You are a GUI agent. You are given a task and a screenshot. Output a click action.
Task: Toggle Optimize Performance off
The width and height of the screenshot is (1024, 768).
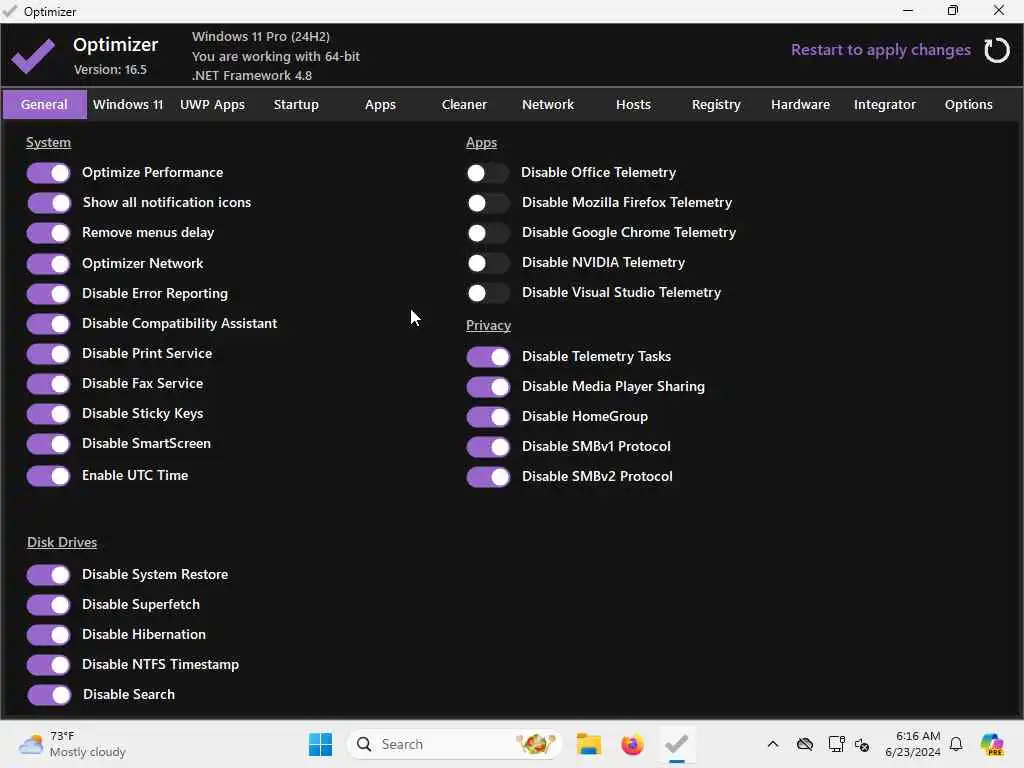coord(48,173)
